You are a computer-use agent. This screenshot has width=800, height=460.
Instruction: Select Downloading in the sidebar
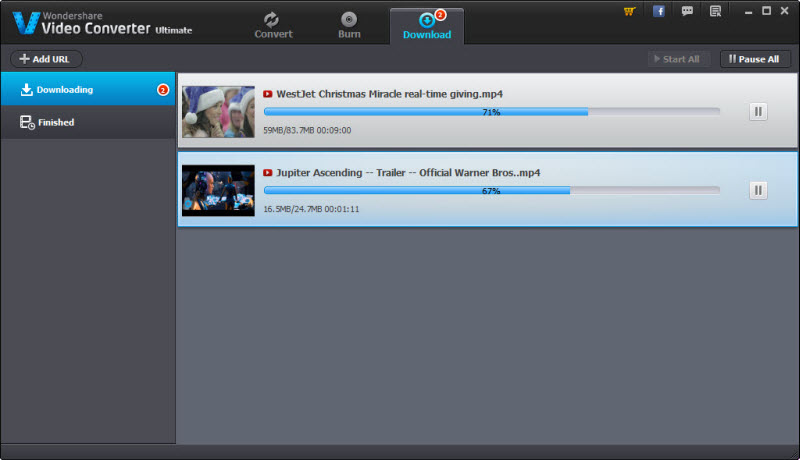88,89
